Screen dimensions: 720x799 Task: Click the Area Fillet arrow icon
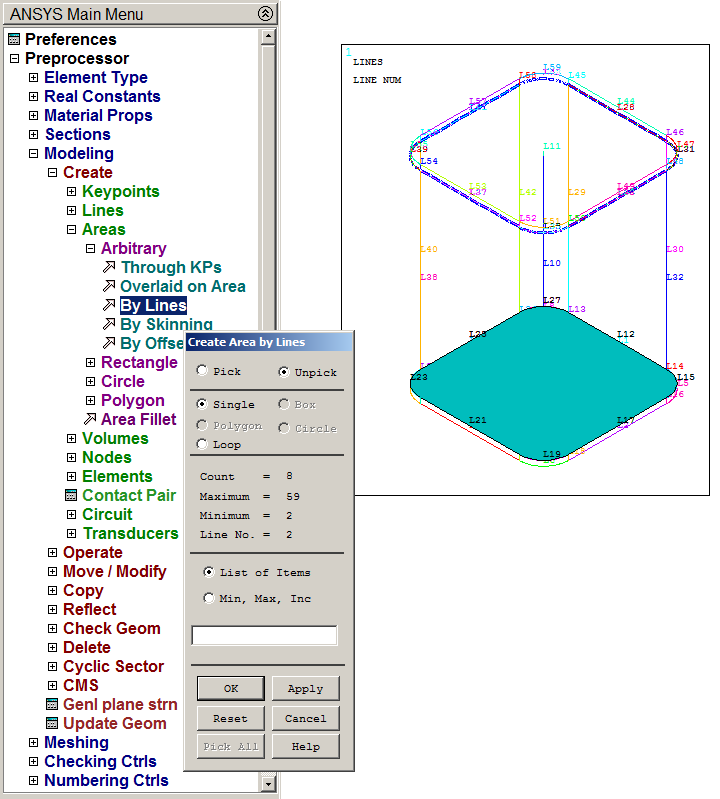(x=90, y=419)
